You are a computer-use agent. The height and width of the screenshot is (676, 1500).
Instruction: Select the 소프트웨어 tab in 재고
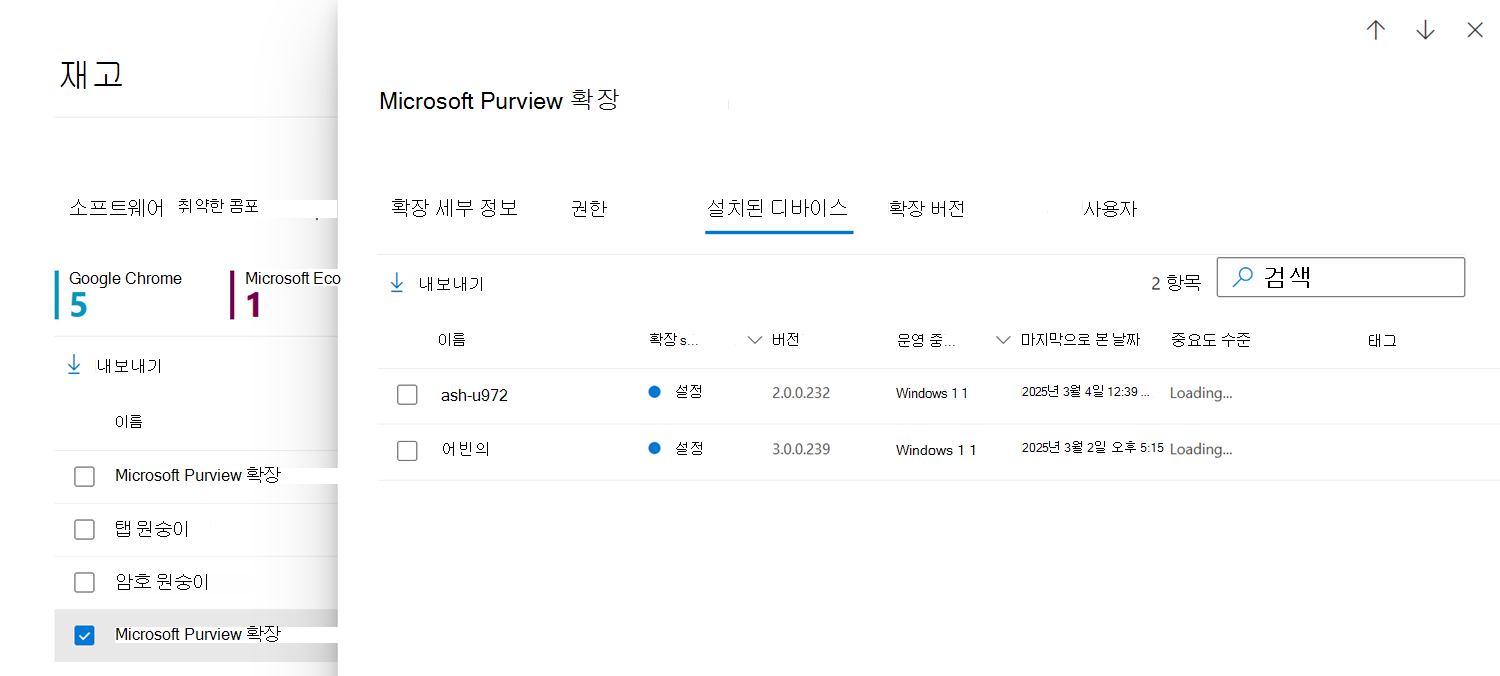[116, 208]
